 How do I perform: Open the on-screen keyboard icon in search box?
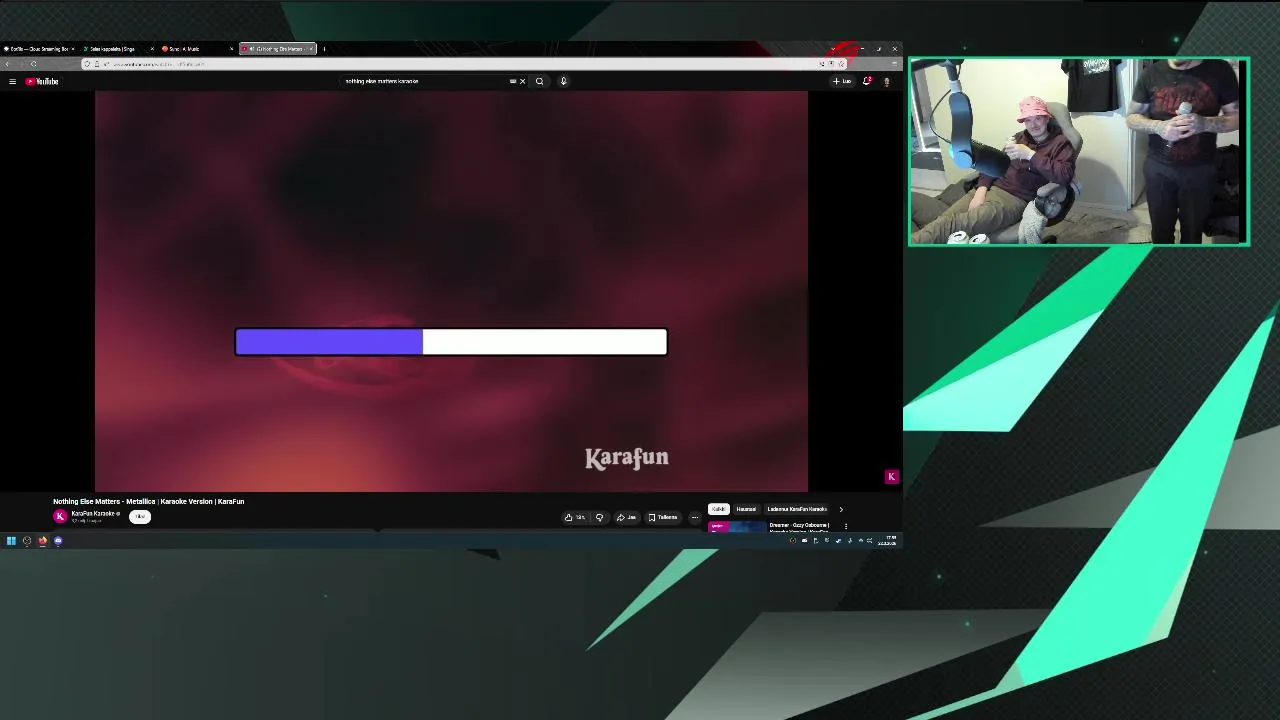[513, 81]
